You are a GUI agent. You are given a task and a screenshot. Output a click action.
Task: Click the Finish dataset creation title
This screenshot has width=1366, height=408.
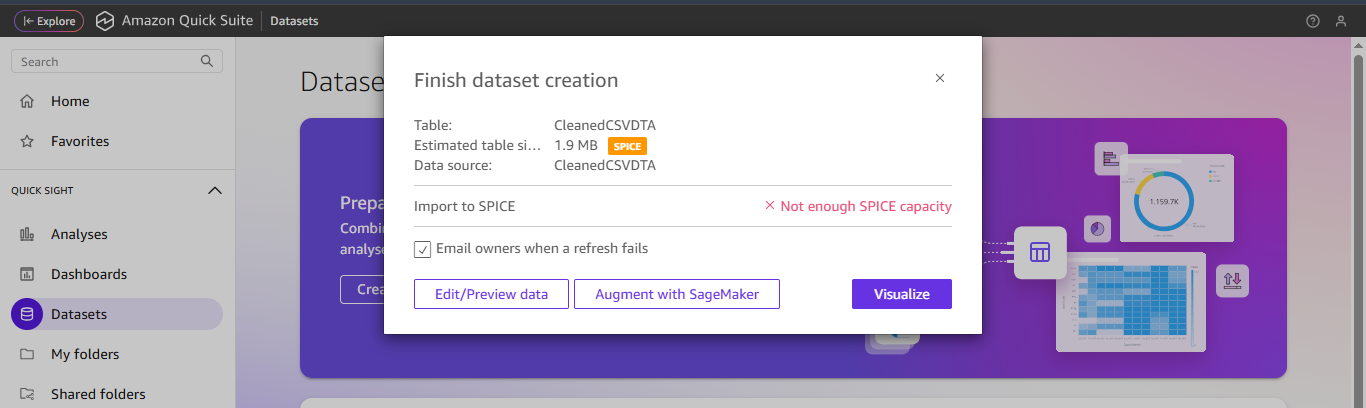point(516,80)
